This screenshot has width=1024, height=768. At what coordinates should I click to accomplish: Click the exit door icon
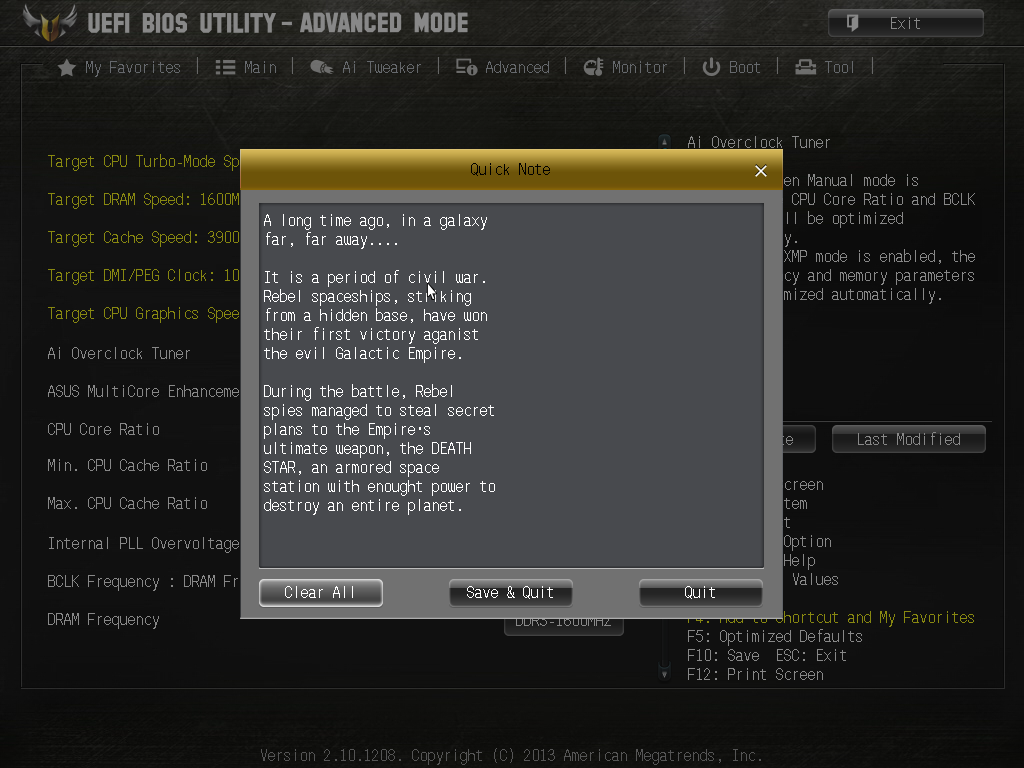click(853, 24)
